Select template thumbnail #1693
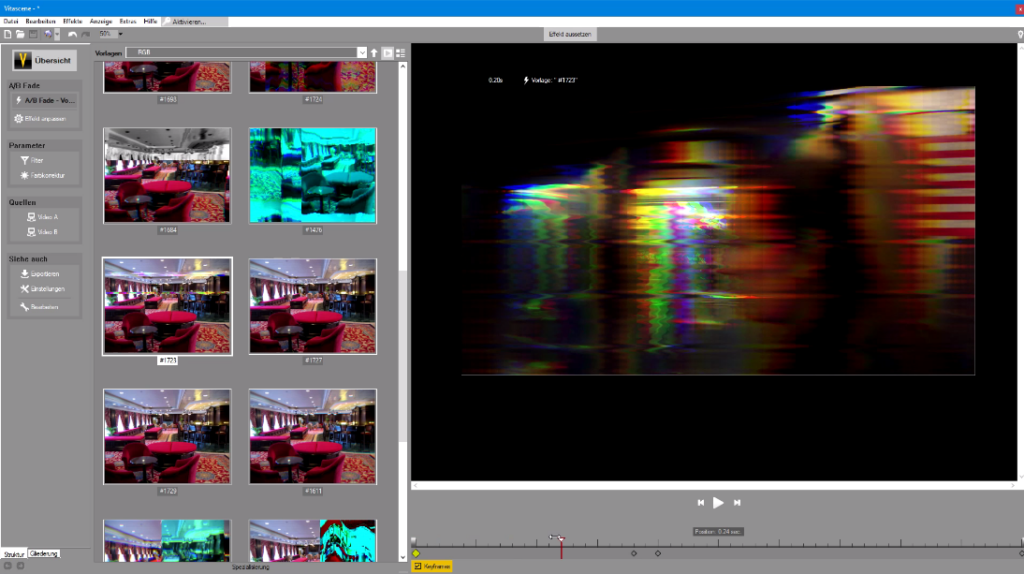 (x=167, y=77)
